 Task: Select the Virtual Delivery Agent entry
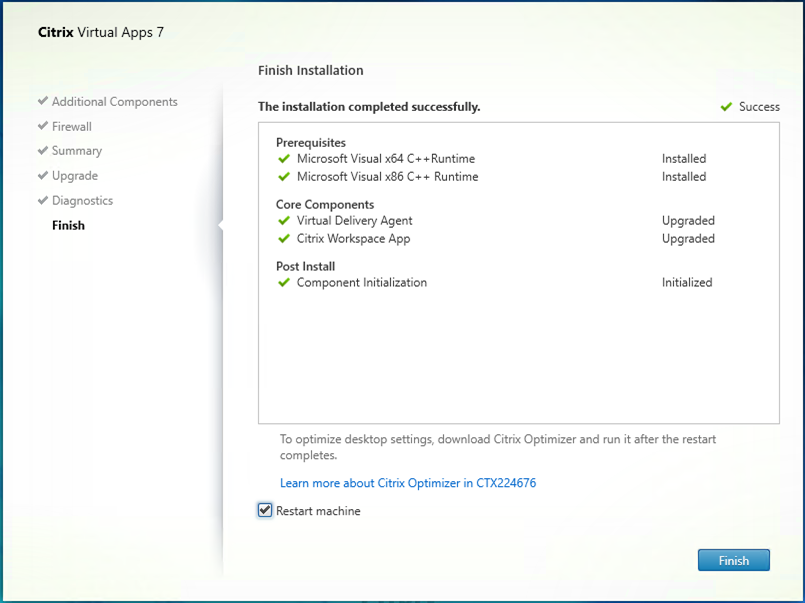pyautogui.click(x=355, y=221)
